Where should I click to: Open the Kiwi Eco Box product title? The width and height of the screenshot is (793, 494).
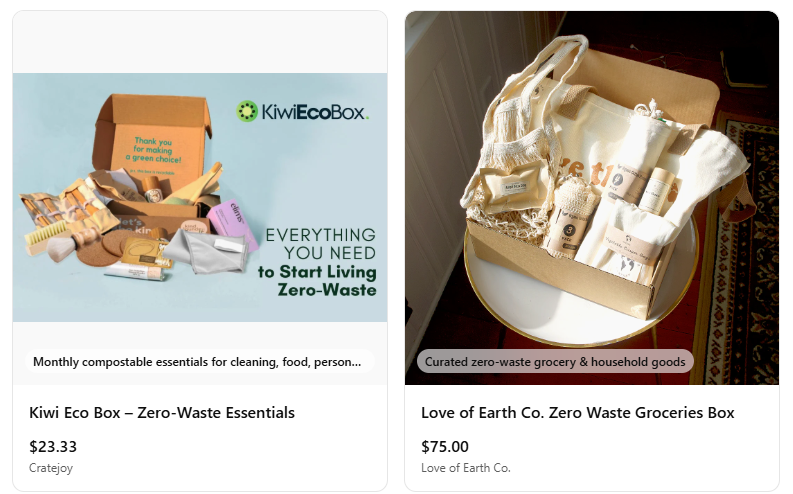click(162, 413)
